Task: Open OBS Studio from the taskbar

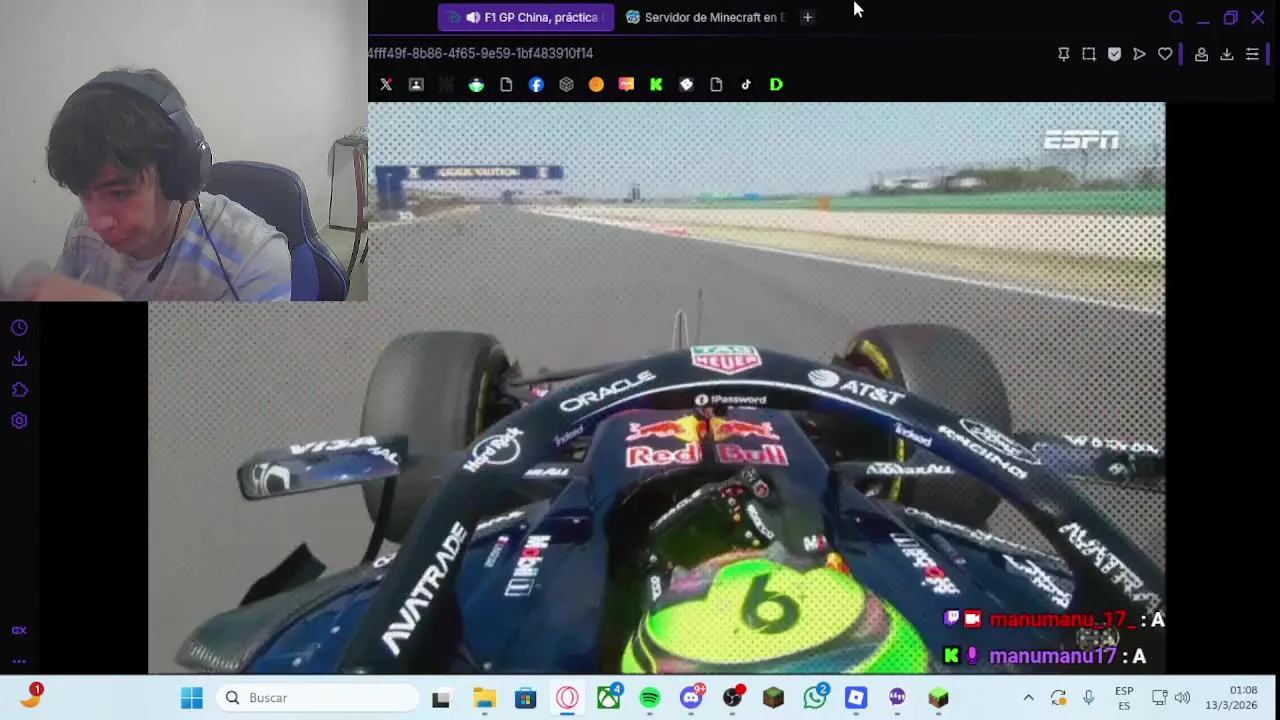Action: pyautogui.click(x=733, y=698)
